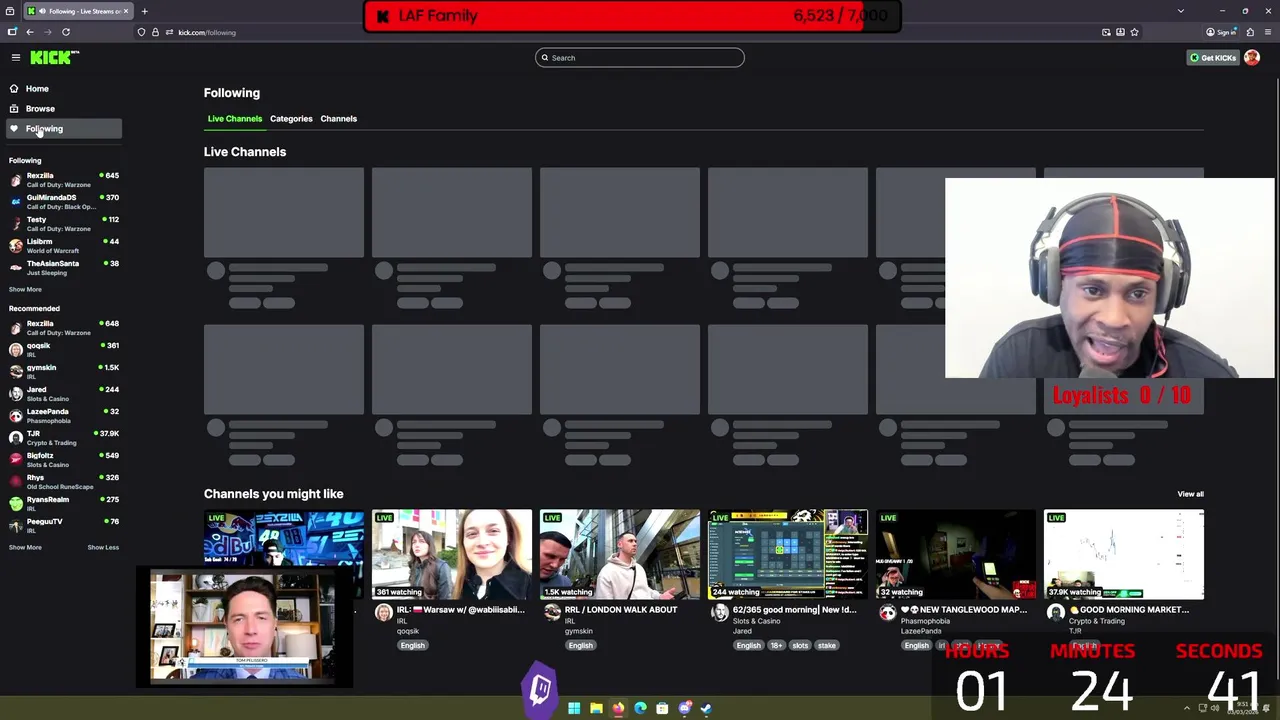Click the slots tag on Jared's stream

(x=800, y=646)
